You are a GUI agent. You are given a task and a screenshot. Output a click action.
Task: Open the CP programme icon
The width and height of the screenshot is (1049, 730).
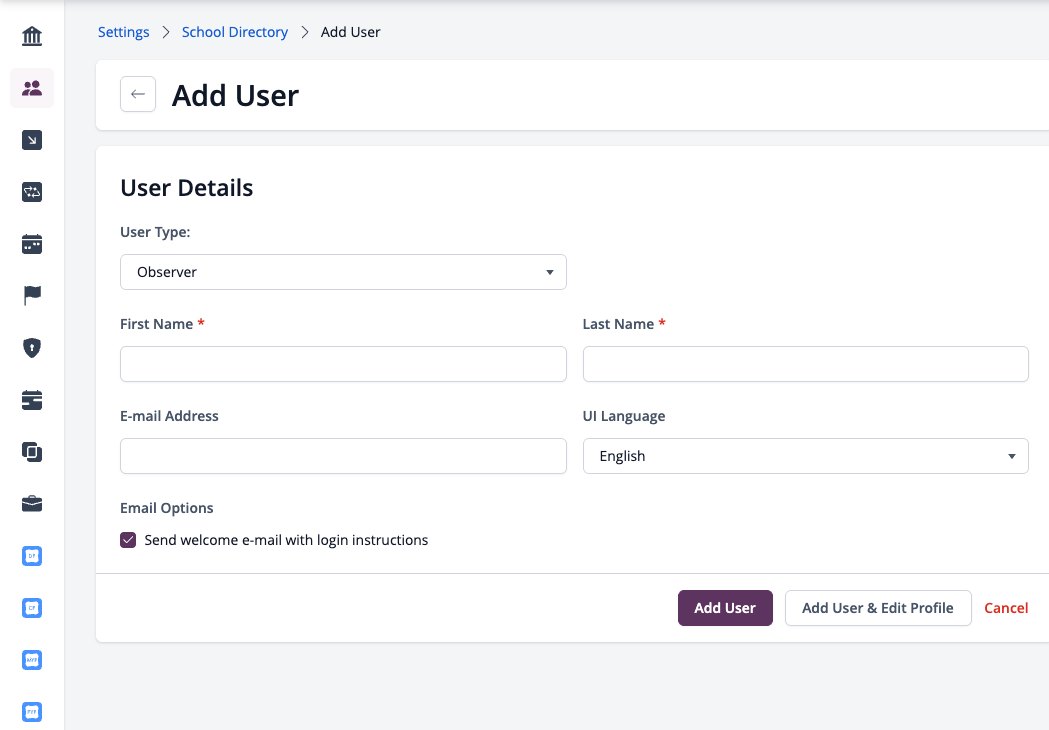[x=31, y=608]
